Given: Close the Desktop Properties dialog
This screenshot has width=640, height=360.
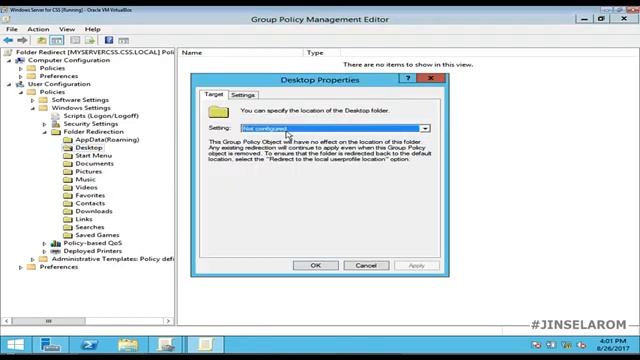Looking at the screenshot, I should coord(431,78).
